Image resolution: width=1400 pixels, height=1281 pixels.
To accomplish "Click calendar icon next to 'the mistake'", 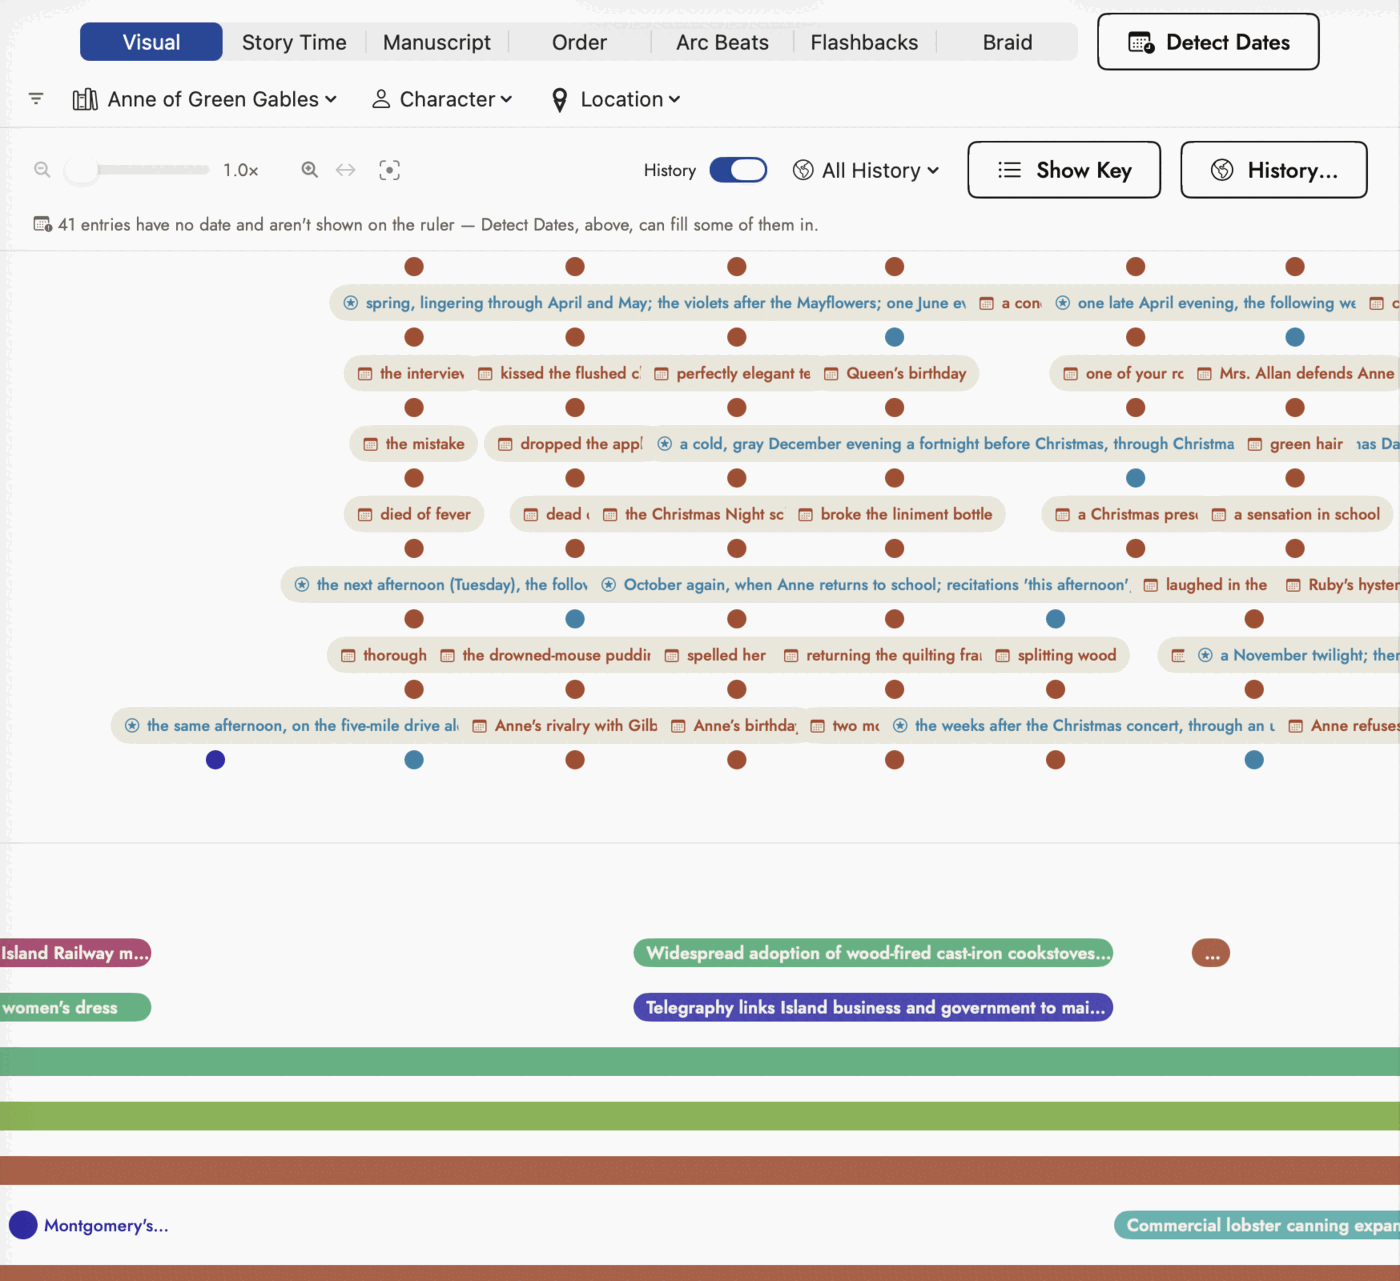I will click(370, 444).
